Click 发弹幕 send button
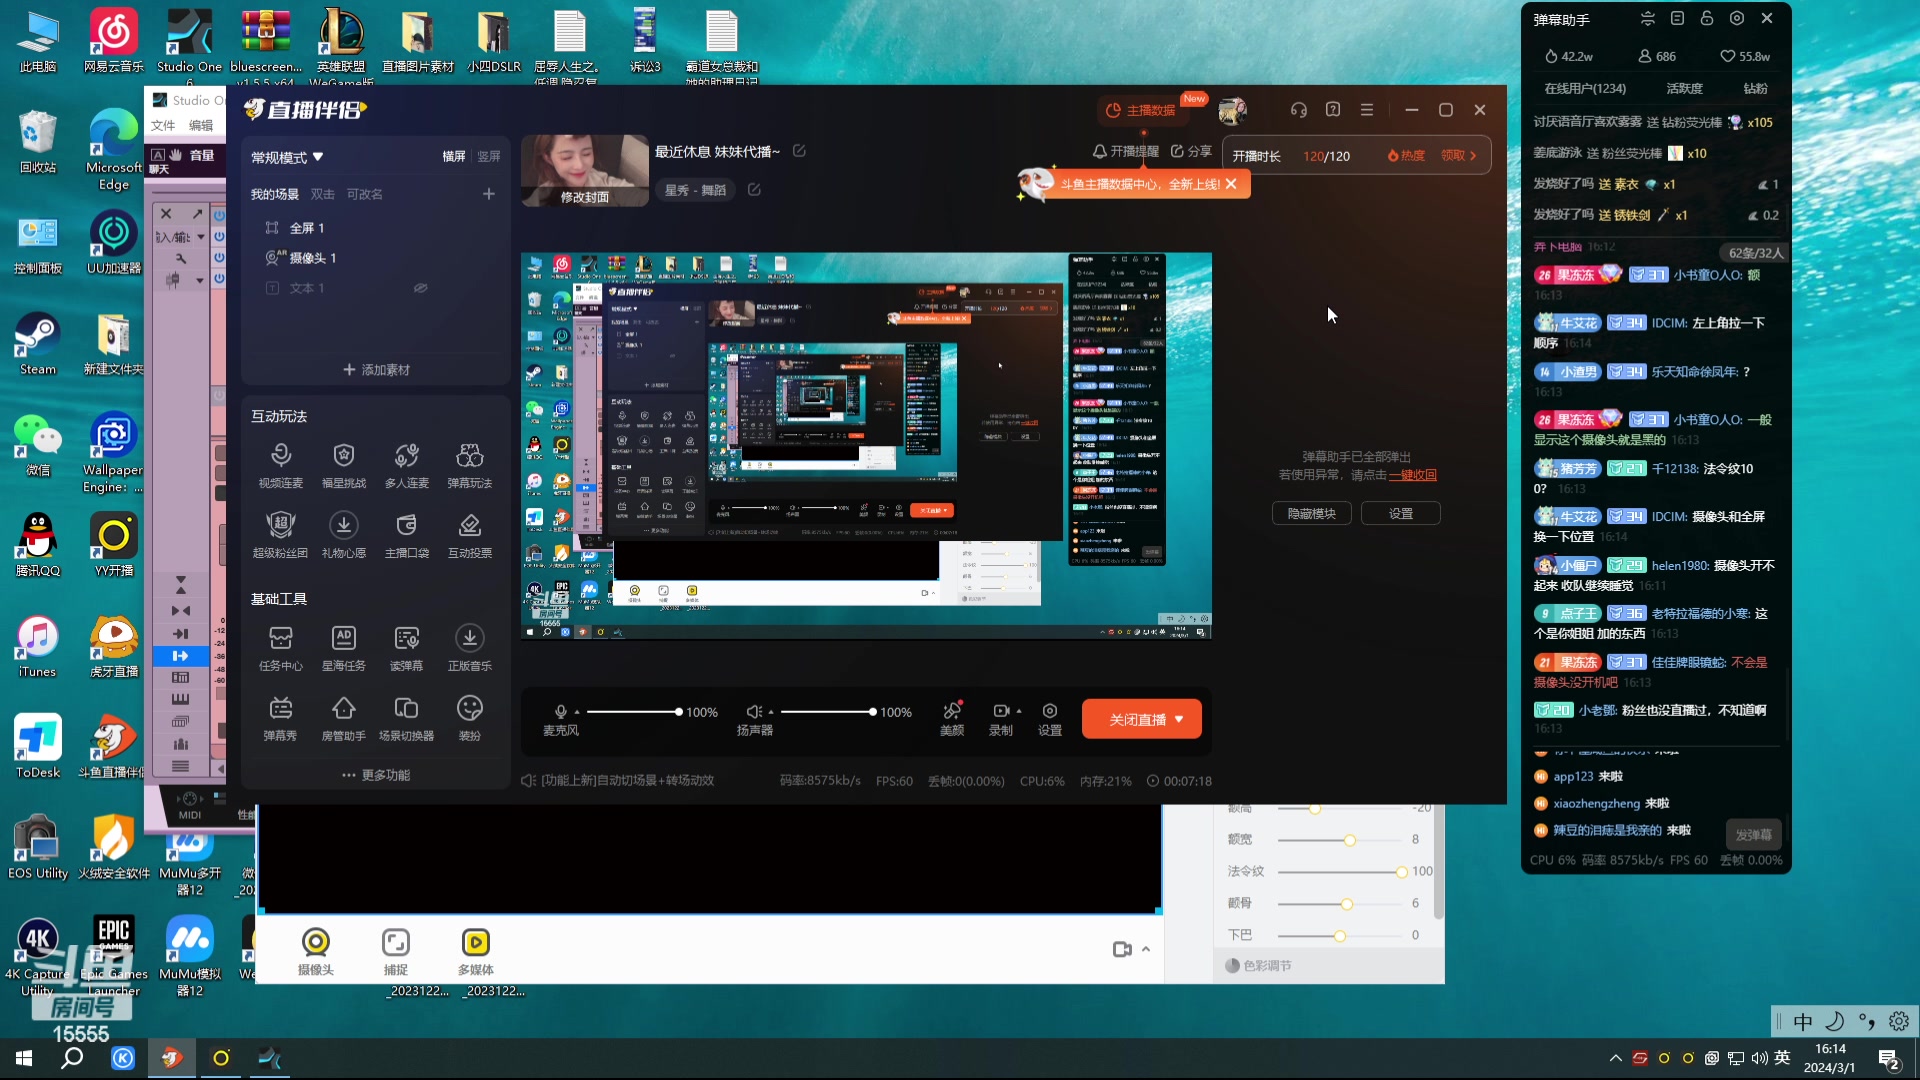1920x1080 pixels. pos(1753,835)
